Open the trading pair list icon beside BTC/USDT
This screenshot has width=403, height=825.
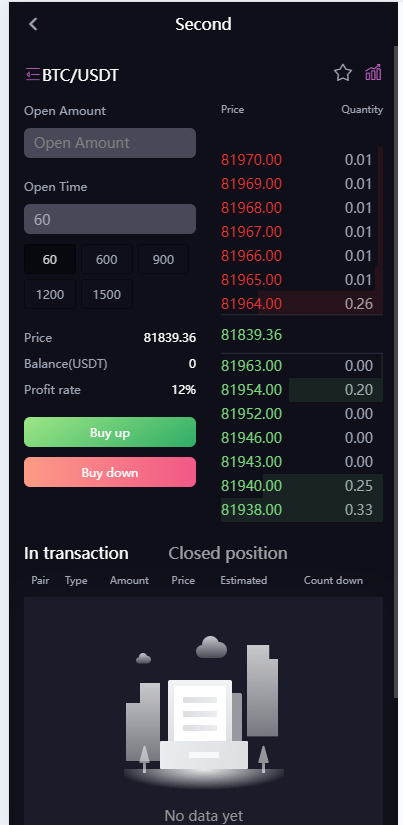point(33,74)
